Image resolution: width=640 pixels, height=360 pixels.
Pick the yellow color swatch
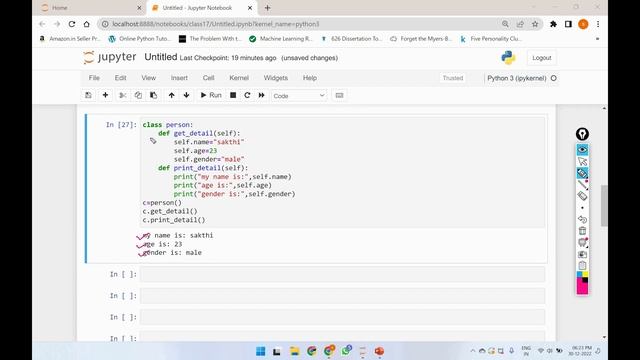[585, 274]
